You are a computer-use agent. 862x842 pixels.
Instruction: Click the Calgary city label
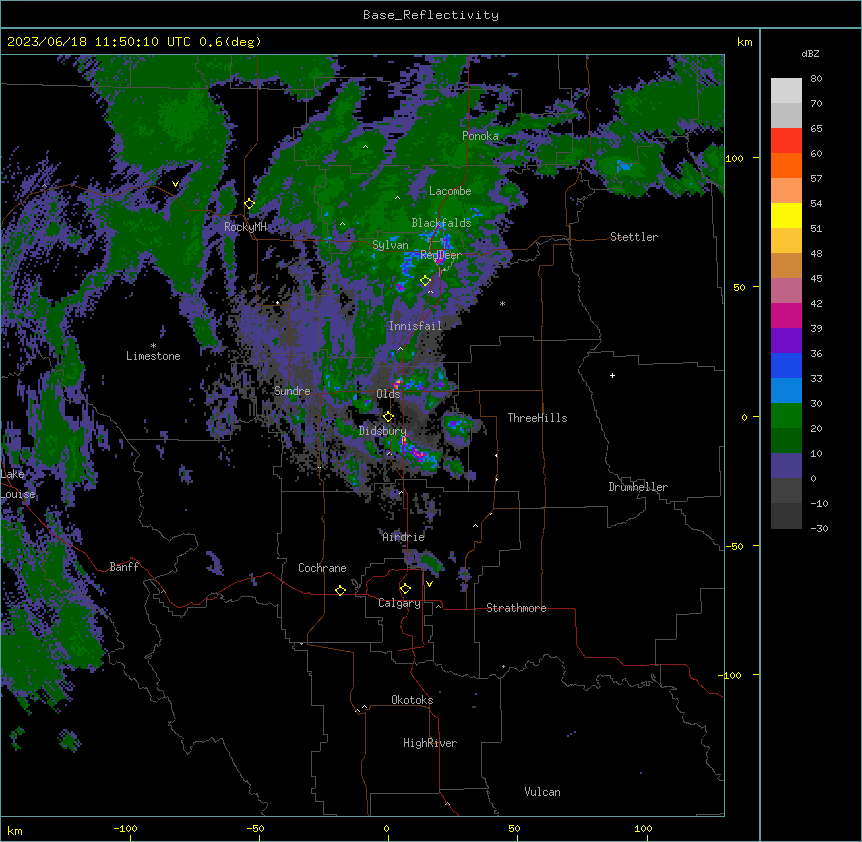[399, 603]
